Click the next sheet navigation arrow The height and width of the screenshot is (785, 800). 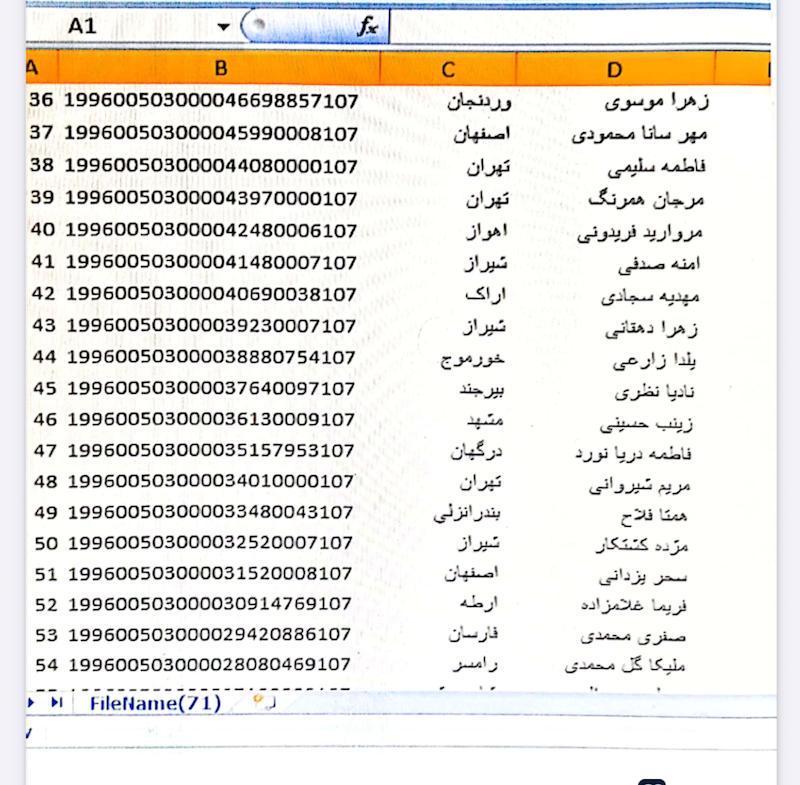[31, 703]
